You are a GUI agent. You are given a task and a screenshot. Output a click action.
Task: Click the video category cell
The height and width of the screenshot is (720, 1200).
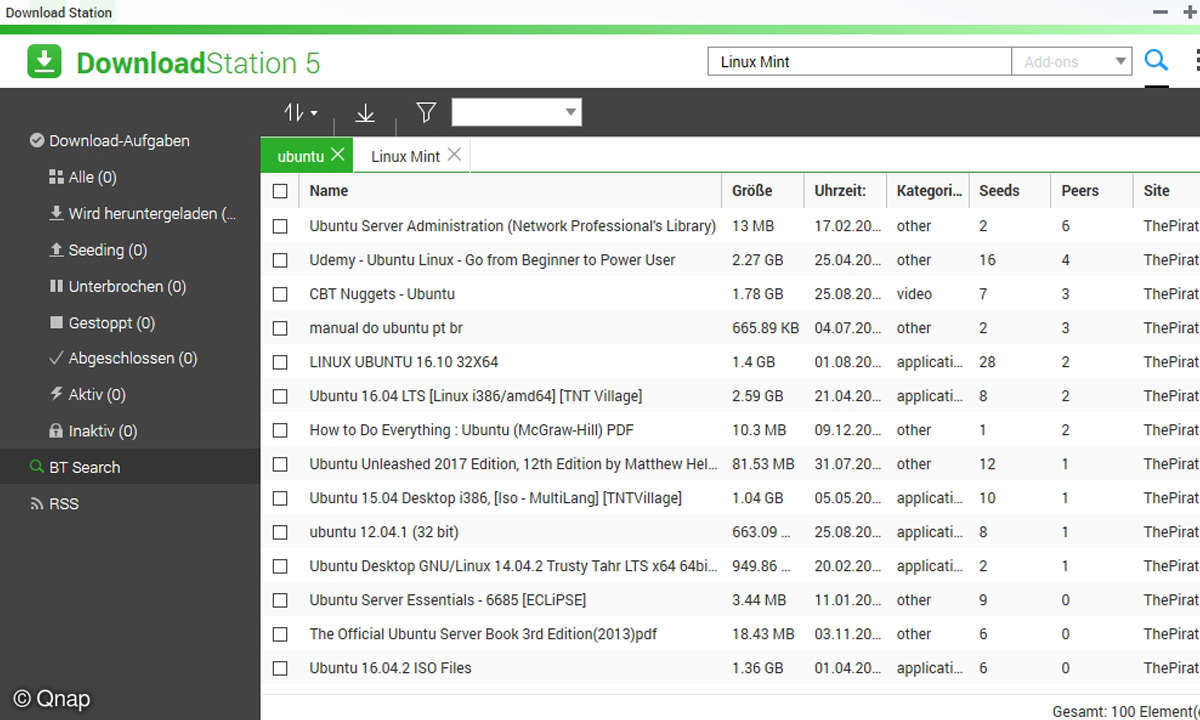click(x=914, y=294)
